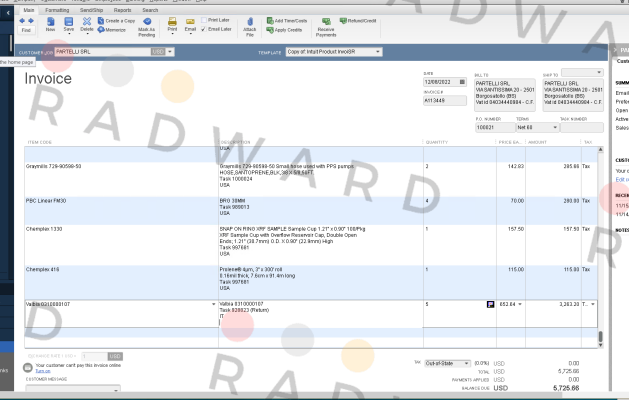
Task: Edit the P.O. Number field
Action: pos(495,127)
